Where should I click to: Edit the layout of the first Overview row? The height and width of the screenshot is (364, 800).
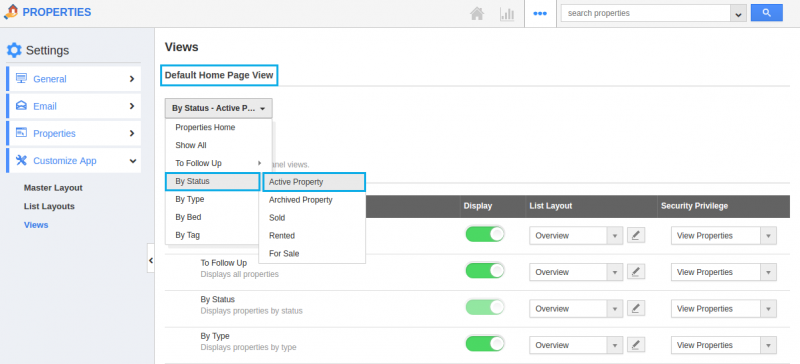click(636, 235)
